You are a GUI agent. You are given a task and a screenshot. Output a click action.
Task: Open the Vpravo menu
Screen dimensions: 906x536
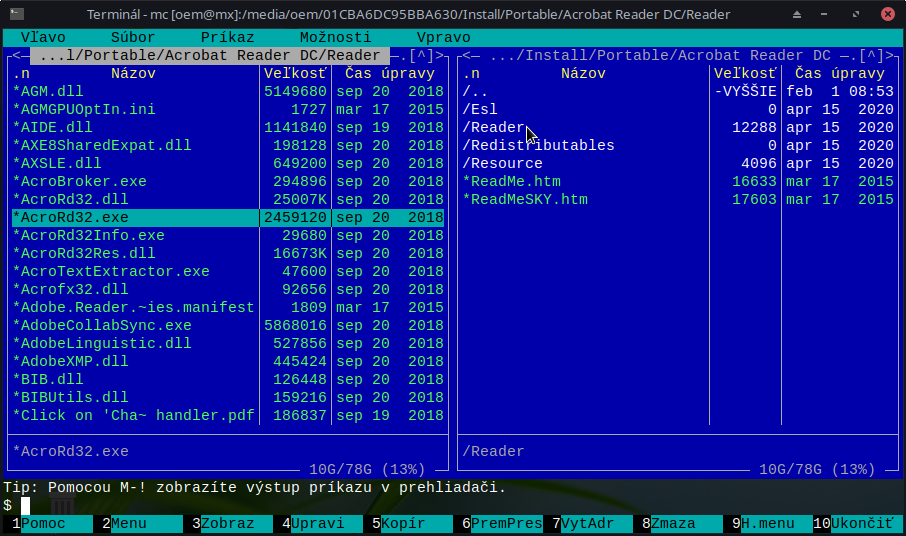coord(443,38)
